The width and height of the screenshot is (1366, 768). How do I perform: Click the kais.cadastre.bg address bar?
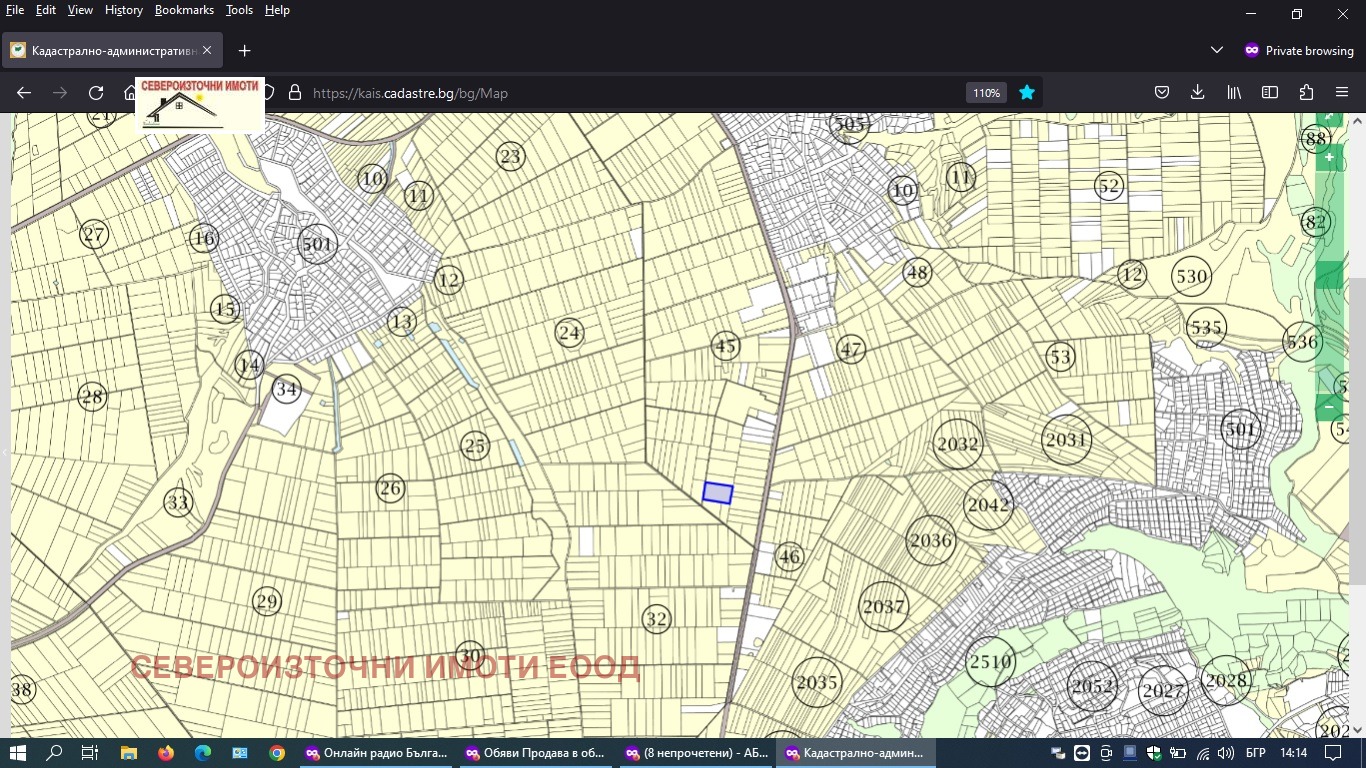click(x=600, y=93)
